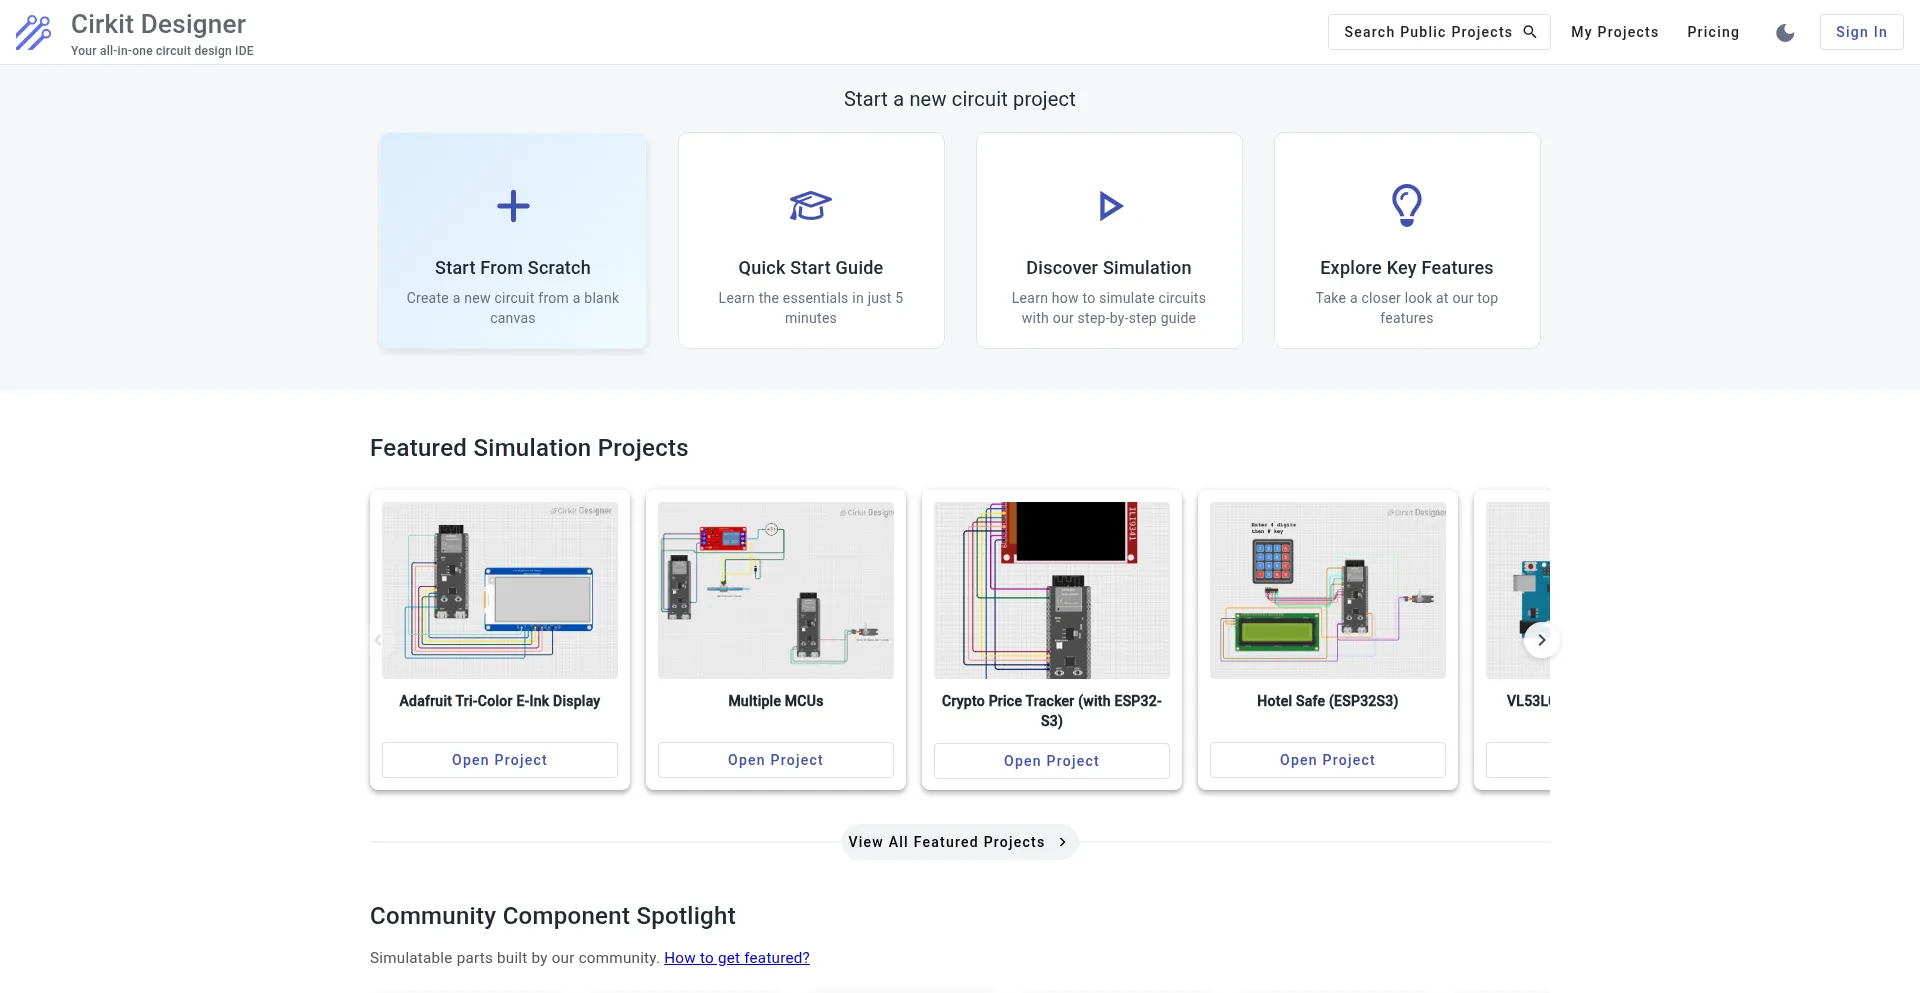Open Project for Crypto Price Tracker
Image resolution: width=1920 pixels, height=993 pixels.
[x=1052, y=761]
